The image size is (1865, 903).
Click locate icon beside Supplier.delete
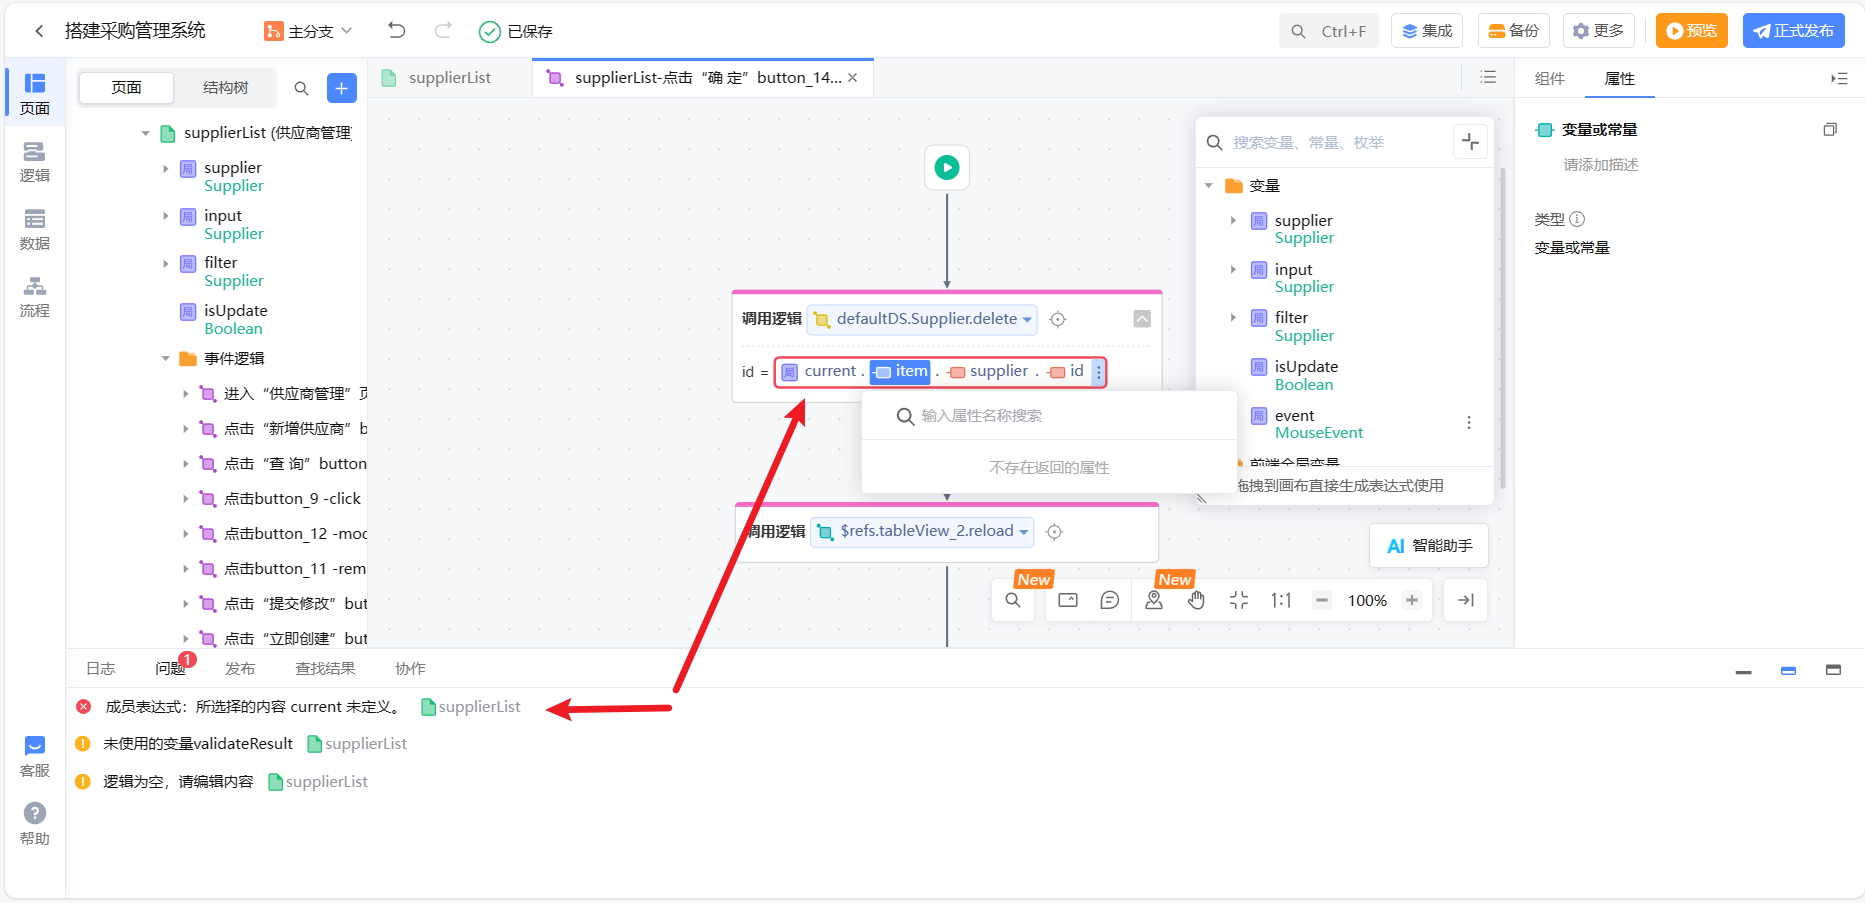[1058, 319]
